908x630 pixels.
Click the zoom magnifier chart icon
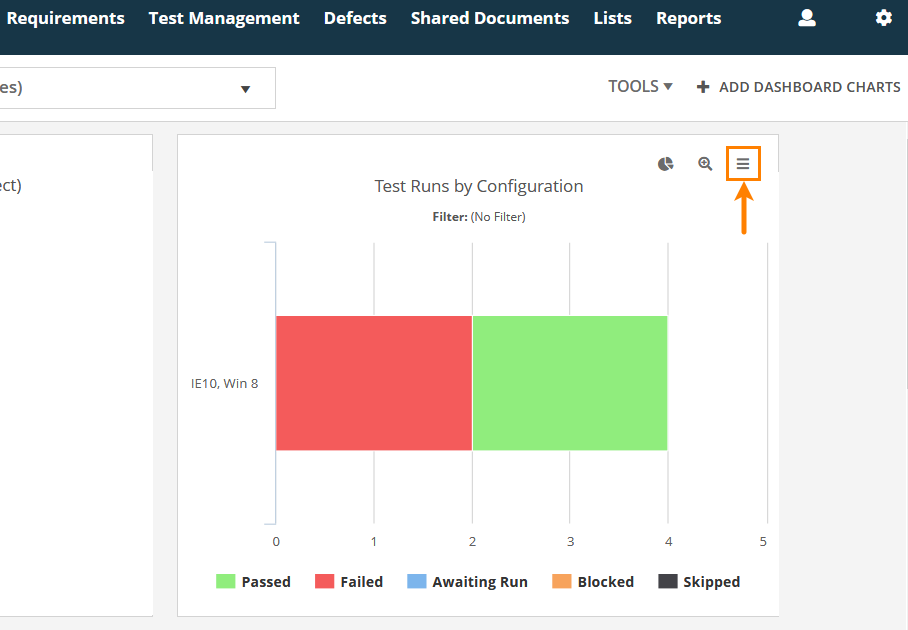(705, 164)
